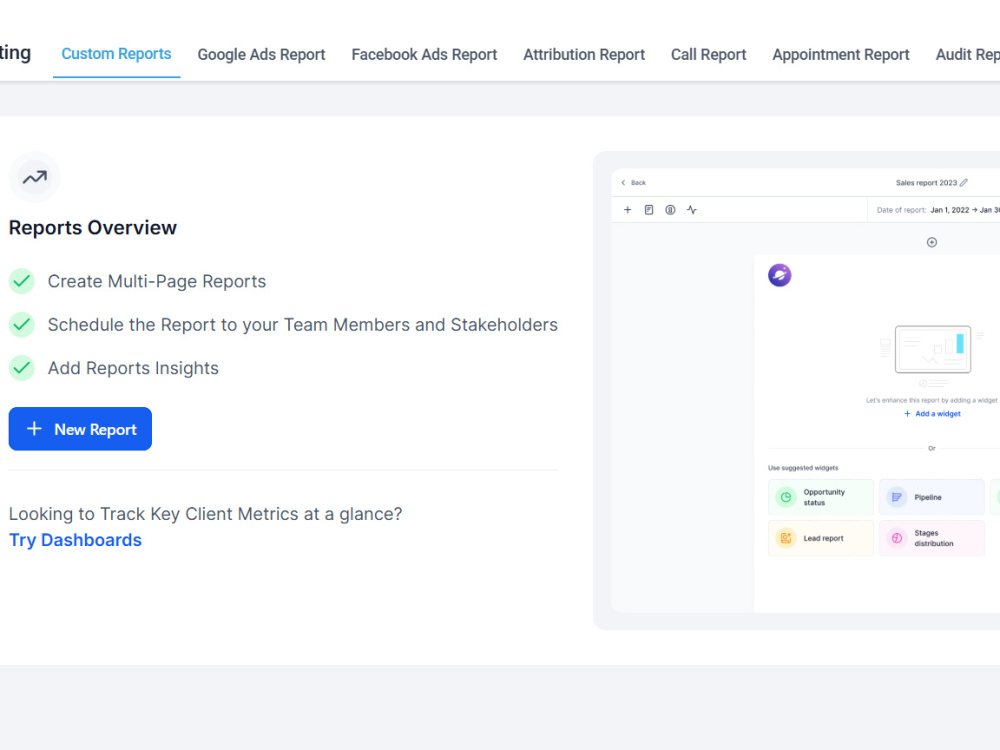Go to Attribution Report tab
The width and height of the screenshot is (1000, 750).
tap(584, 55)
